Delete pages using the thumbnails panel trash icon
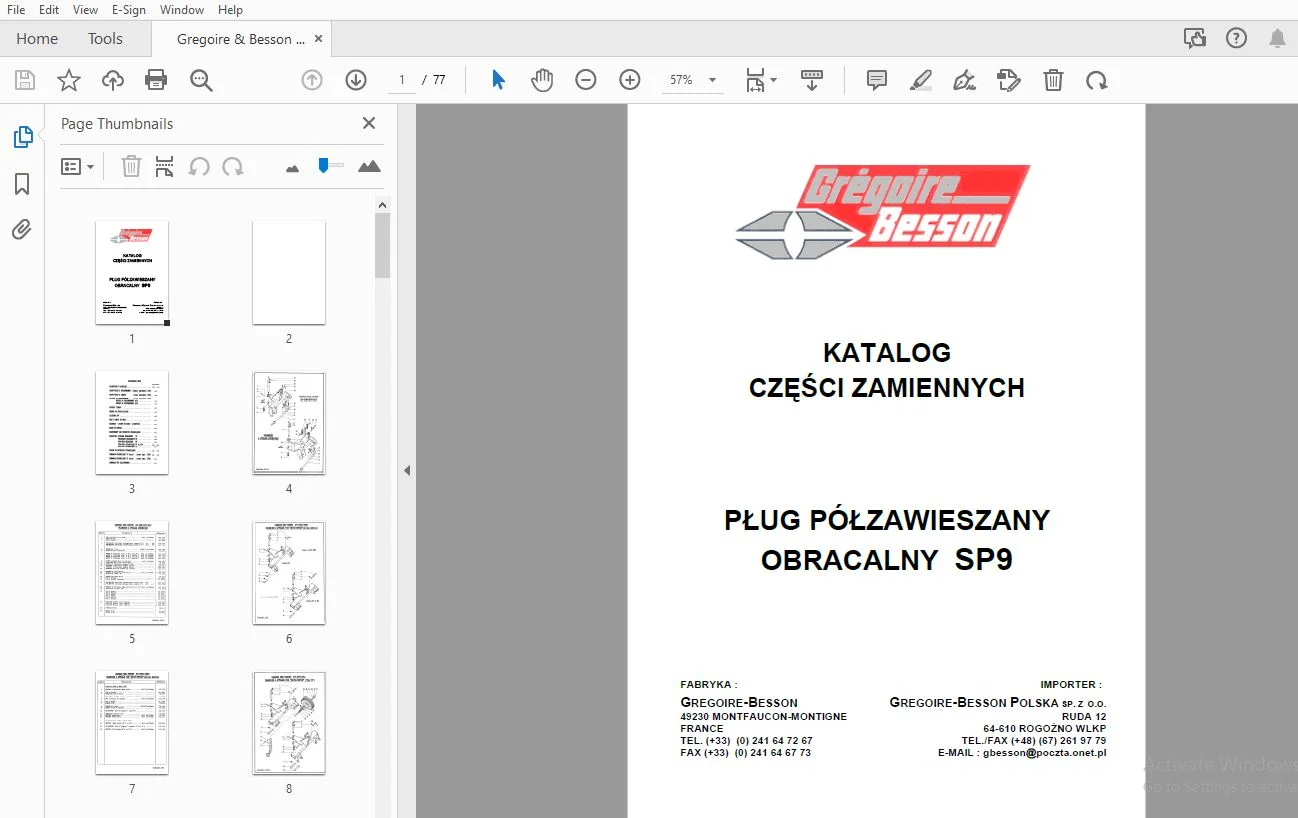This screenshot has width=1298, height=818. pyautogui.click(x=131, y=166)
